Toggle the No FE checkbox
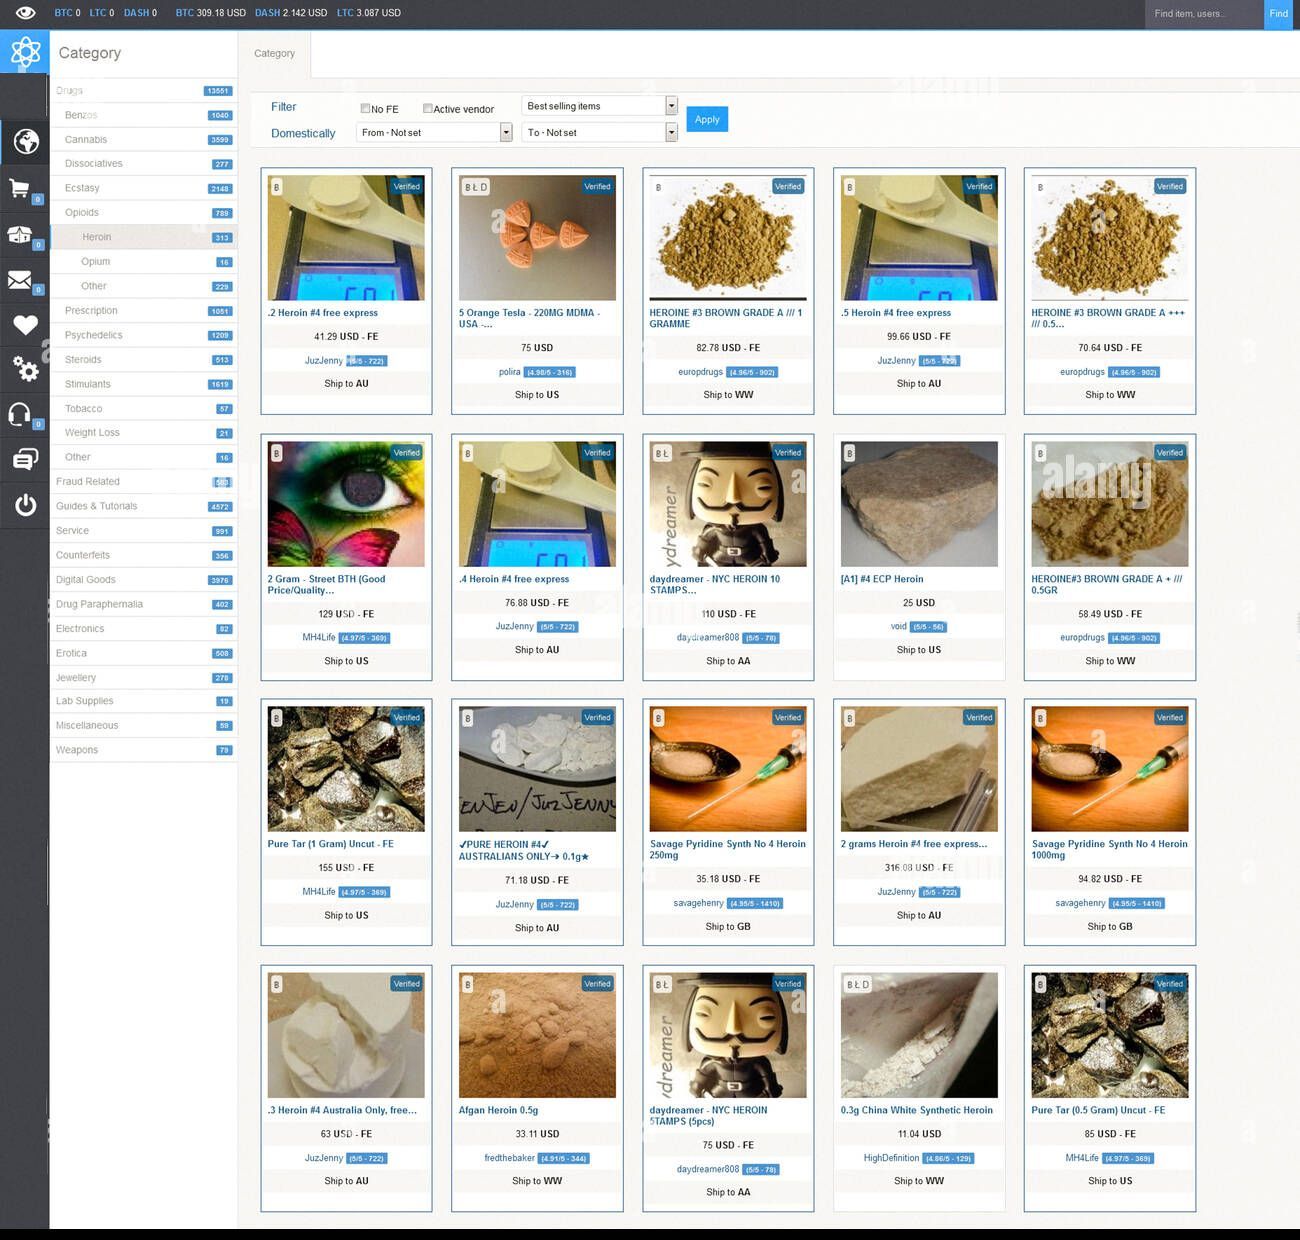Screen dimensions: 1300x1240 click(x=365, y=108)
